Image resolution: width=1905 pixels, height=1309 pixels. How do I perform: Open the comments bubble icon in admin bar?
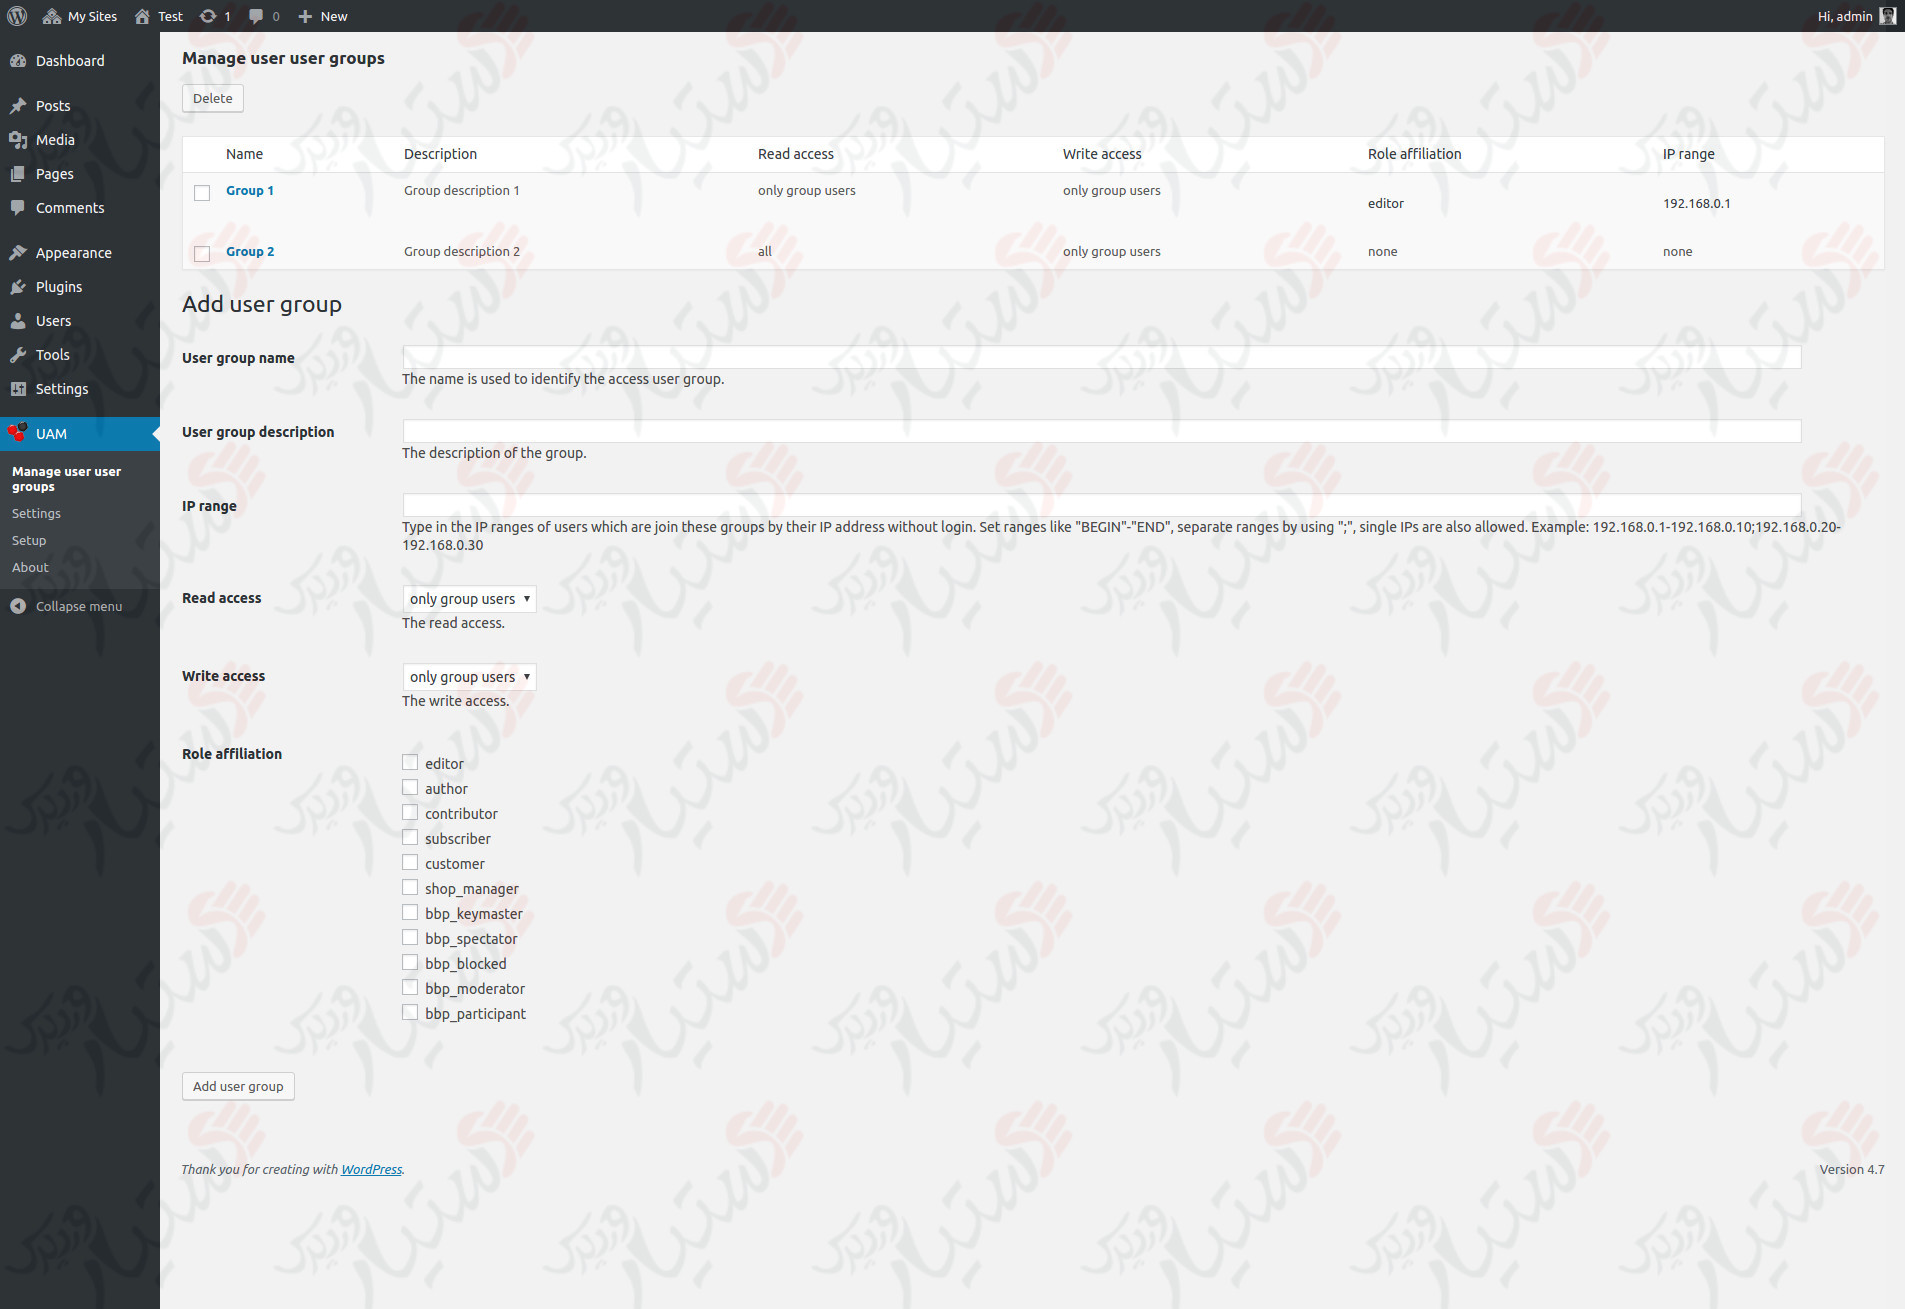255,16
